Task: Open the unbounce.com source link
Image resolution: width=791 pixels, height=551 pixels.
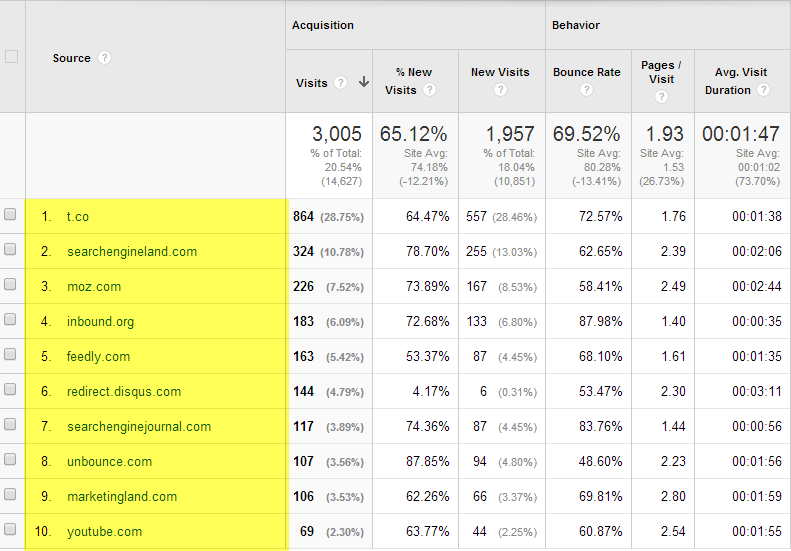Action: [109, 462]
